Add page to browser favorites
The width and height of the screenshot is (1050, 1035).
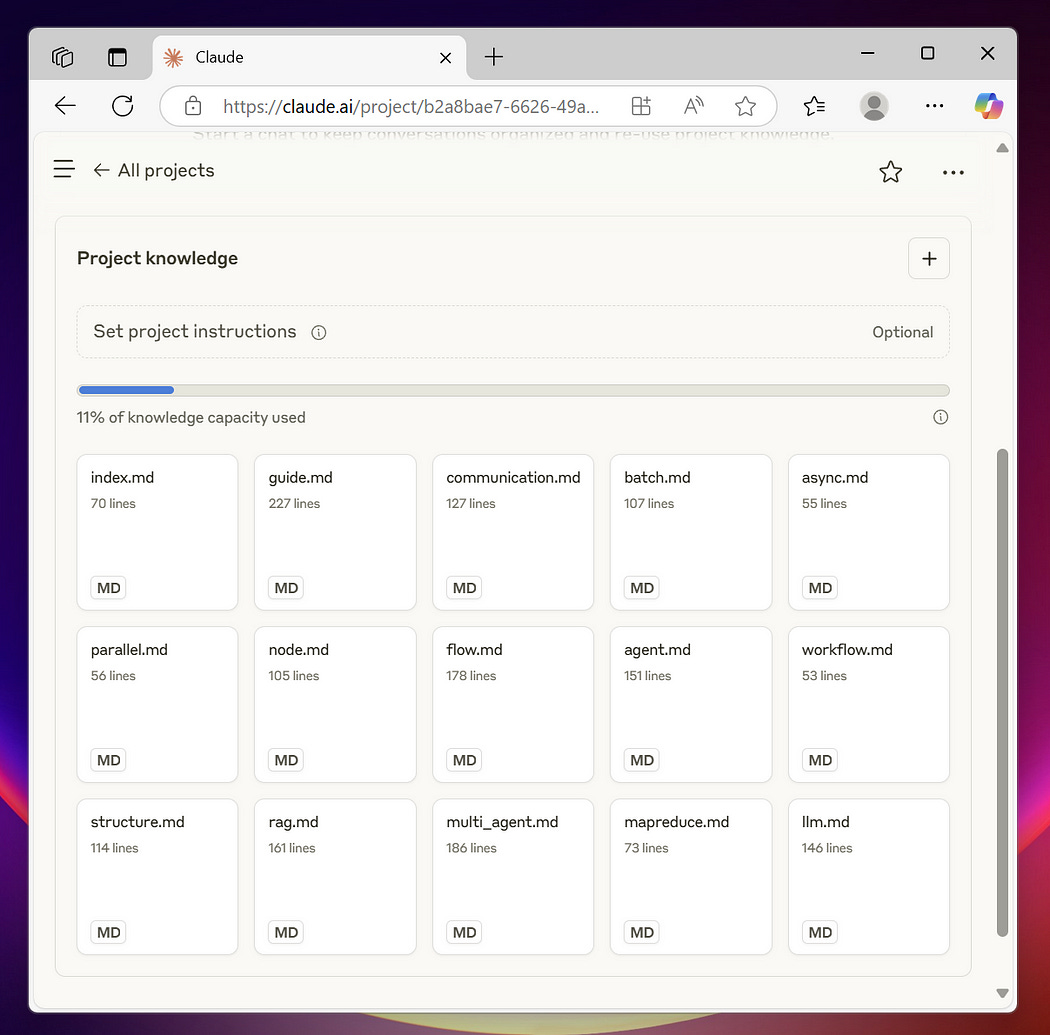pyautogui.click(x=745, y=106)
